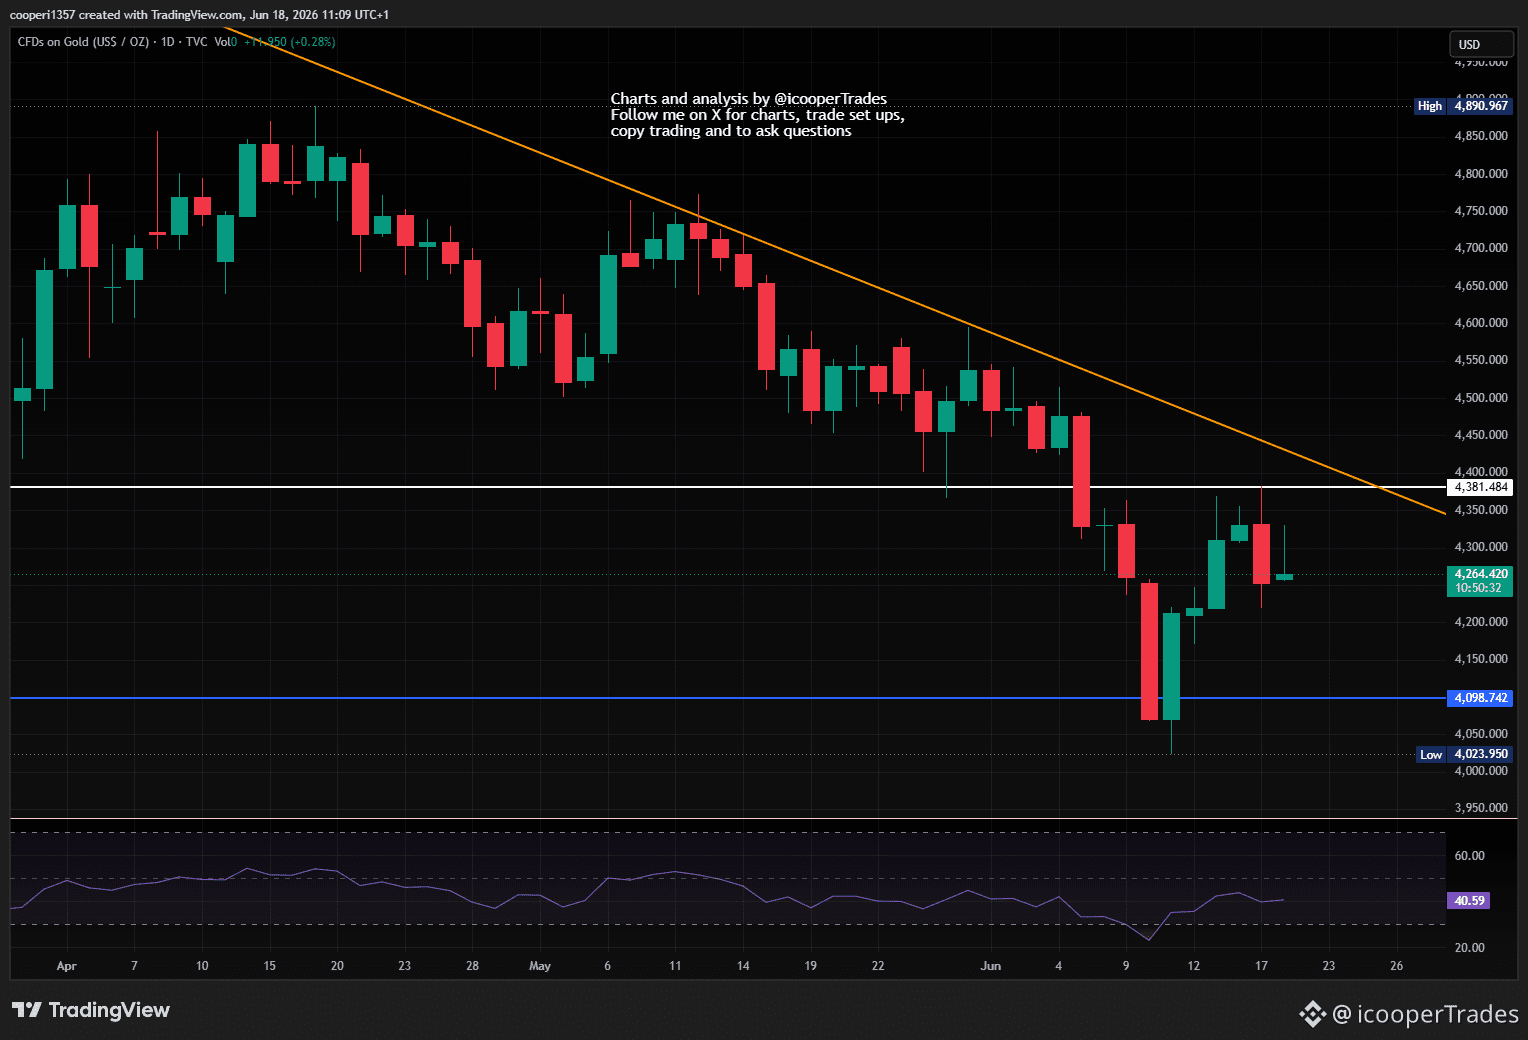Viewport: 1528px width, 1040px height.
Task: Click the 20.00 level on the RSI scale
Action: (x=1469, y=948)
